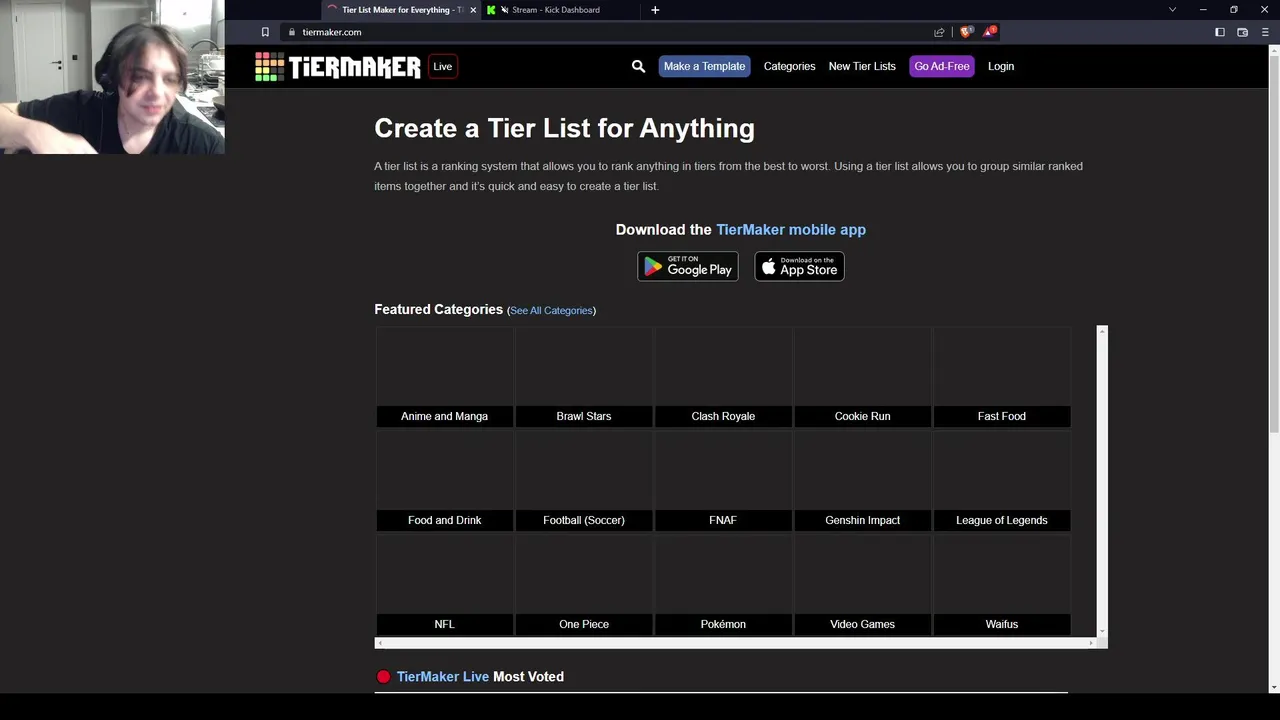
Task: Open the Brave Shields lion icon
Action: tap(966, 32)
